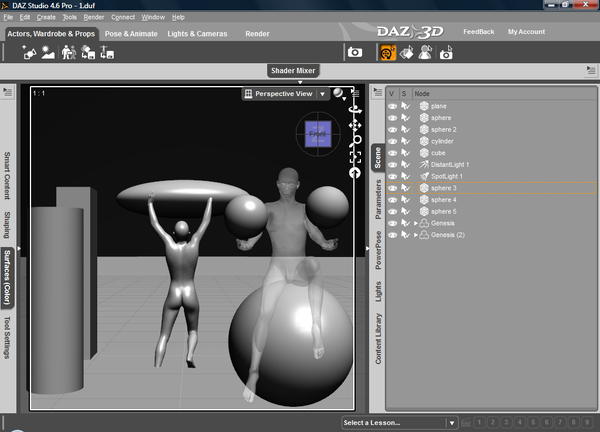Toggle visibility of SpotLight 1
This screenshot has width=600, height=432.
[x=392, y=177]
